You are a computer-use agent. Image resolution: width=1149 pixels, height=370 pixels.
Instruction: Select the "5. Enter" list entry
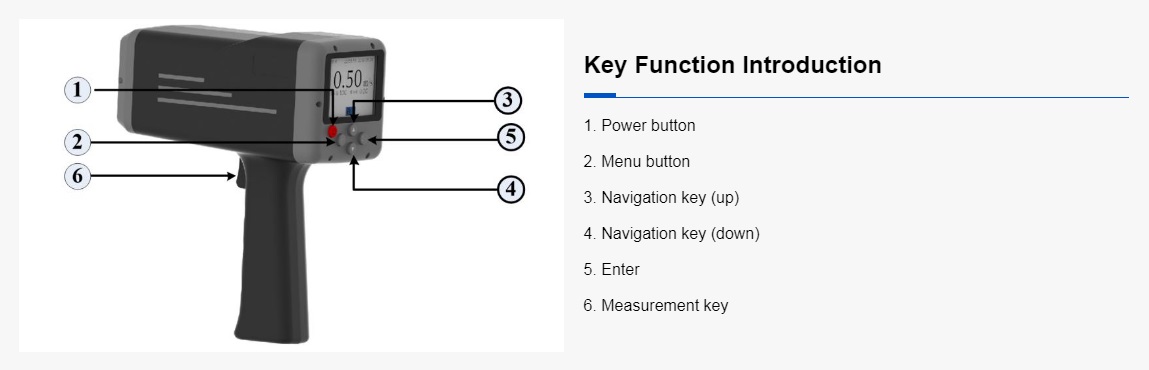tap(611, 269)
